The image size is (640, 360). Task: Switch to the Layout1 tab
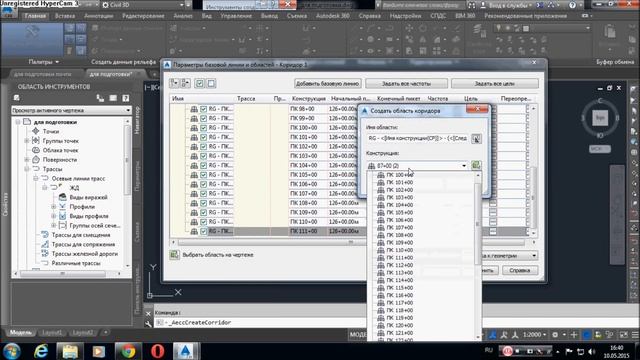(x=52, y=333)
